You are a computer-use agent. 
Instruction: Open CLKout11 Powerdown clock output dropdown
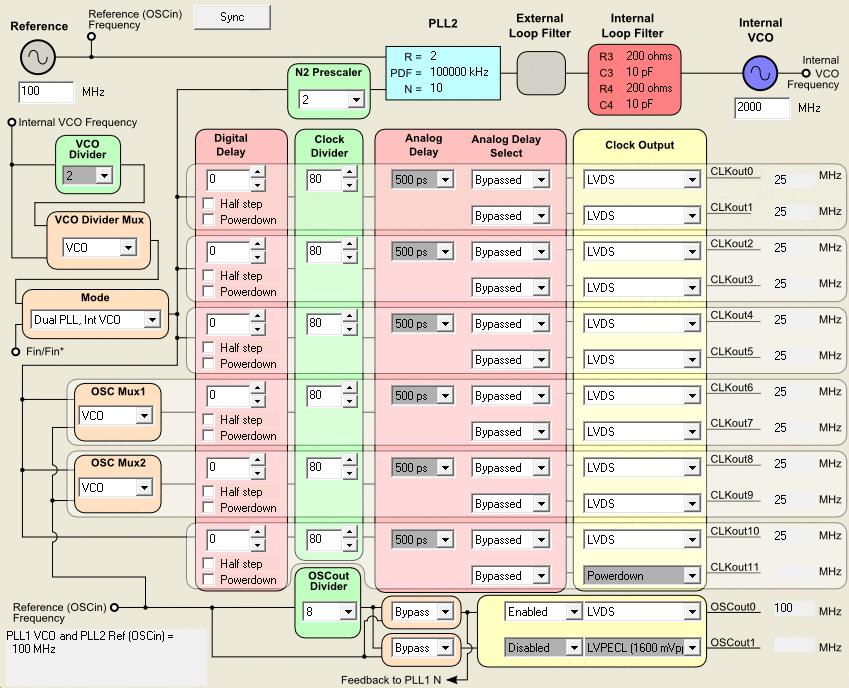[x=691, y=576]
